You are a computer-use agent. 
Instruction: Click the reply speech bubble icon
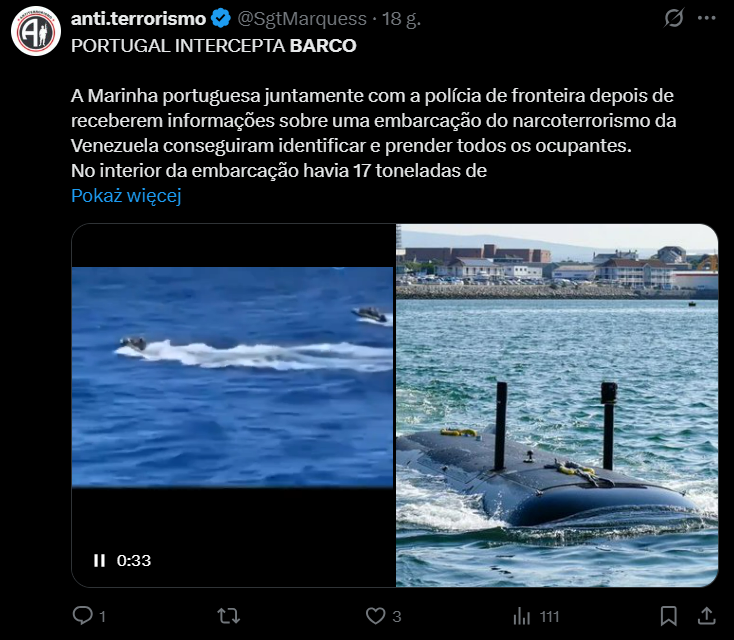[x=82, y=615]
